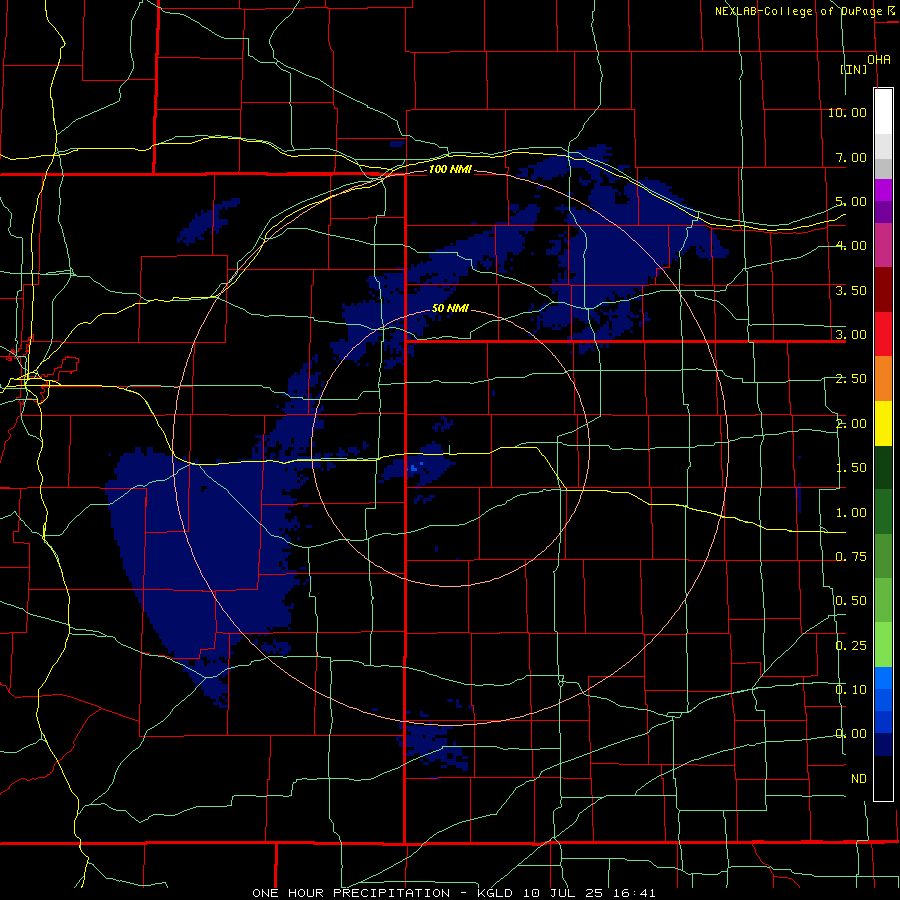Select the black ND swatch at legend bottom
The height and width of the screenshot is (900, 900).
click(x=883, y=778)
